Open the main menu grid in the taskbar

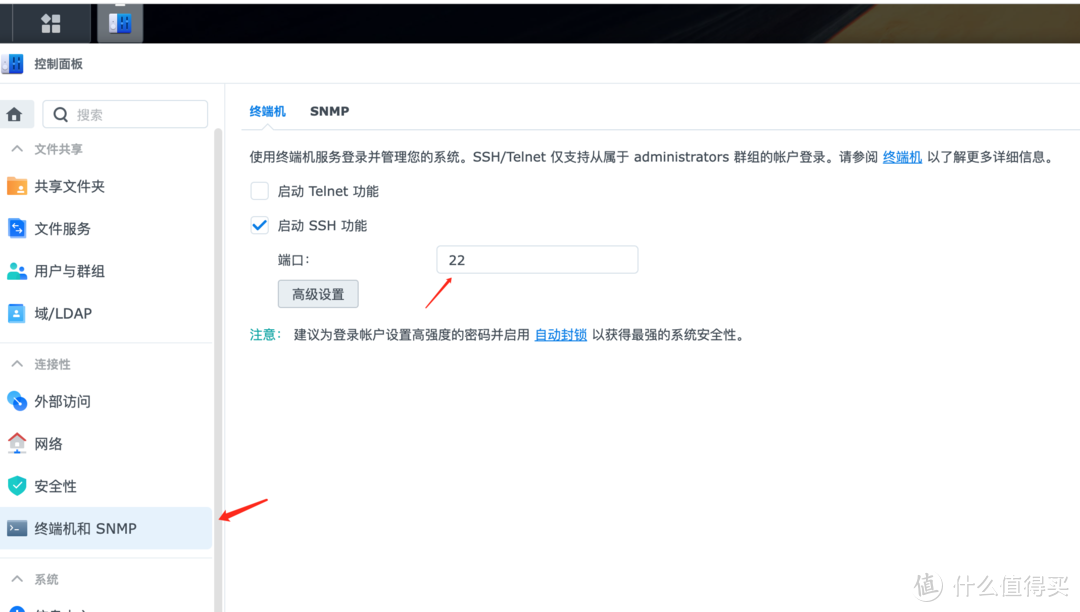(49, 22)
